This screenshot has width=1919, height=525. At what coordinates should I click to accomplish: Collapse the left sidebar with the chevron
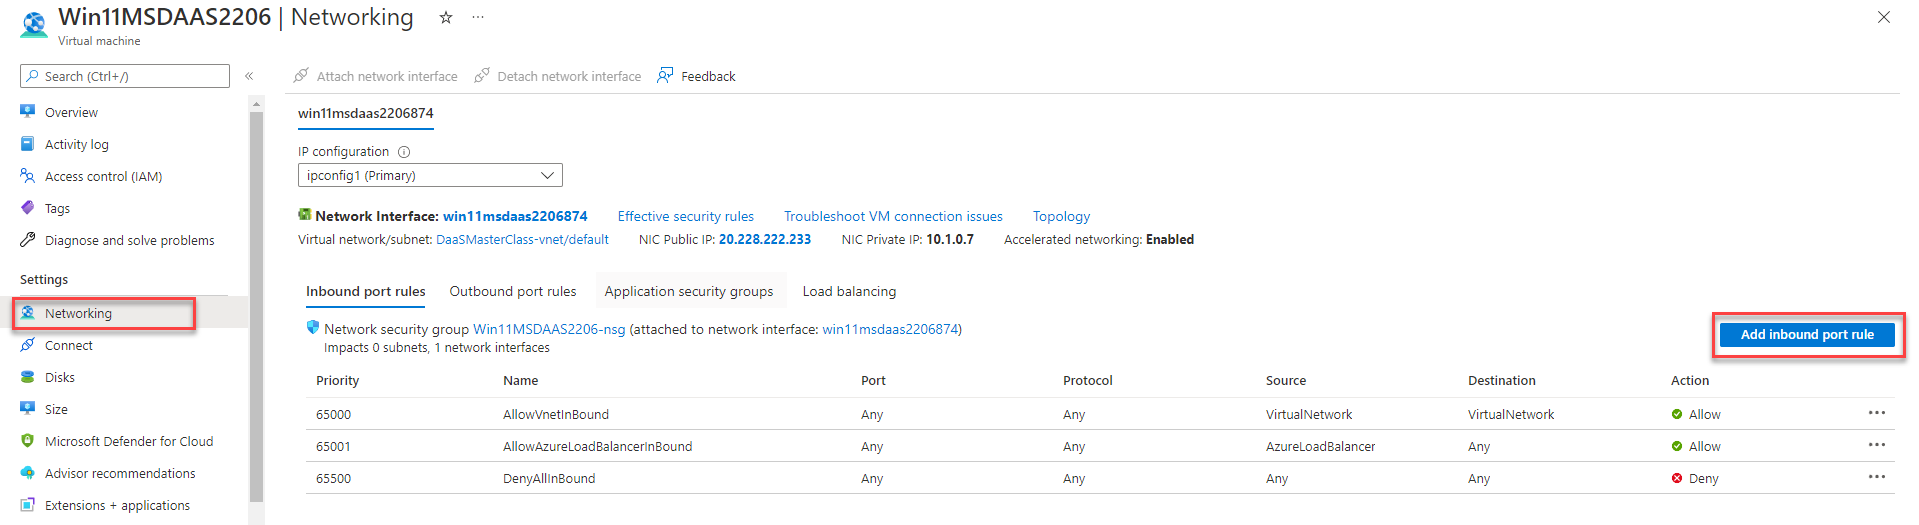click(x=249, y=76)
